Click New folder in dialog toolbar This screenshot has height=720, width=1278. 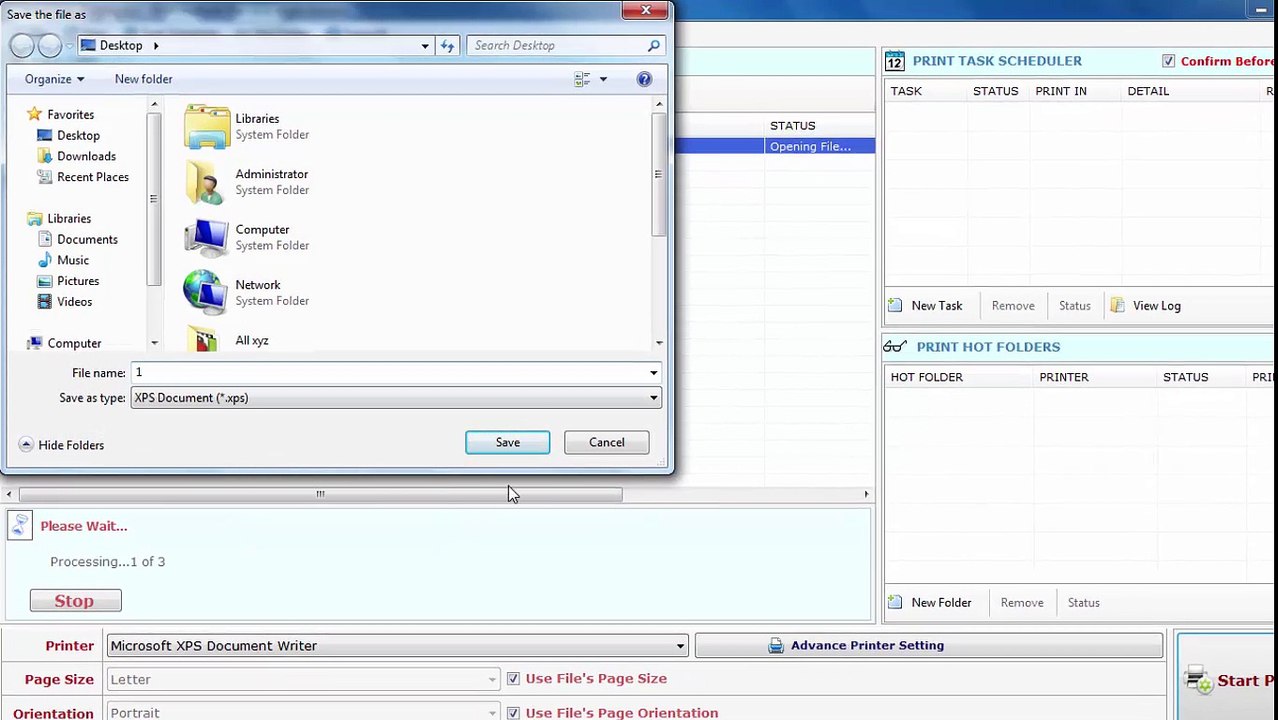pyautogui.click(x=143, y=79)
